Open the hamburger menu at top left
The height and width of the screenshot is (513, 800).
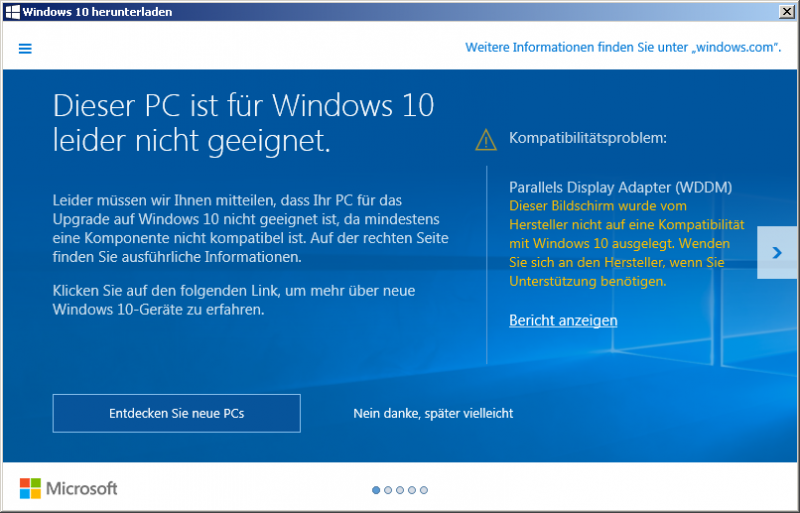pyautogui.click(x=25, y=48)
